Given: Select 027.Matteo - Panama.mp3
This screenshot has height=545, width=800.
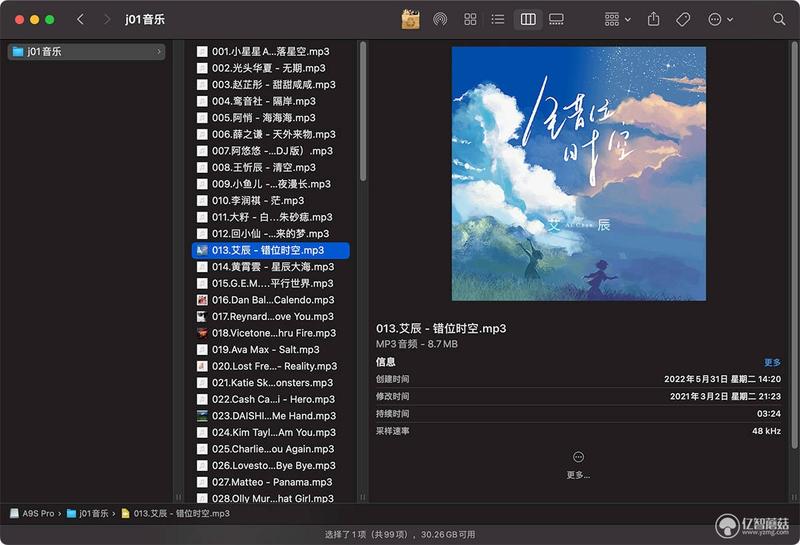Looking at the screenshot, I should coord(270,482).
